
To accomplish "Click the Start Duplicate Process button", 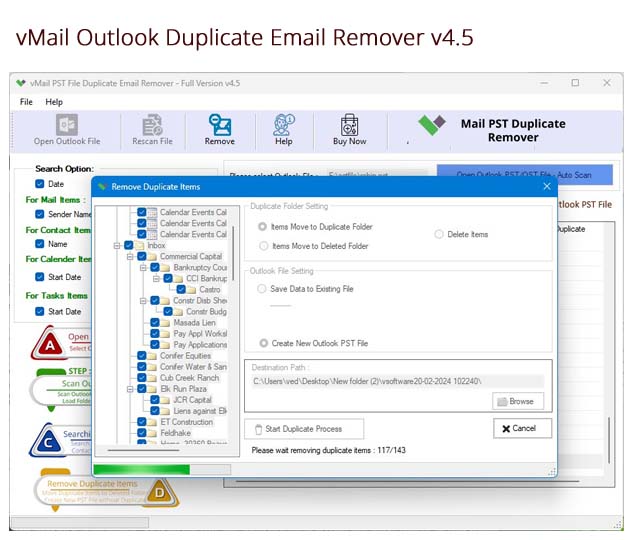I will coord(304,428).
